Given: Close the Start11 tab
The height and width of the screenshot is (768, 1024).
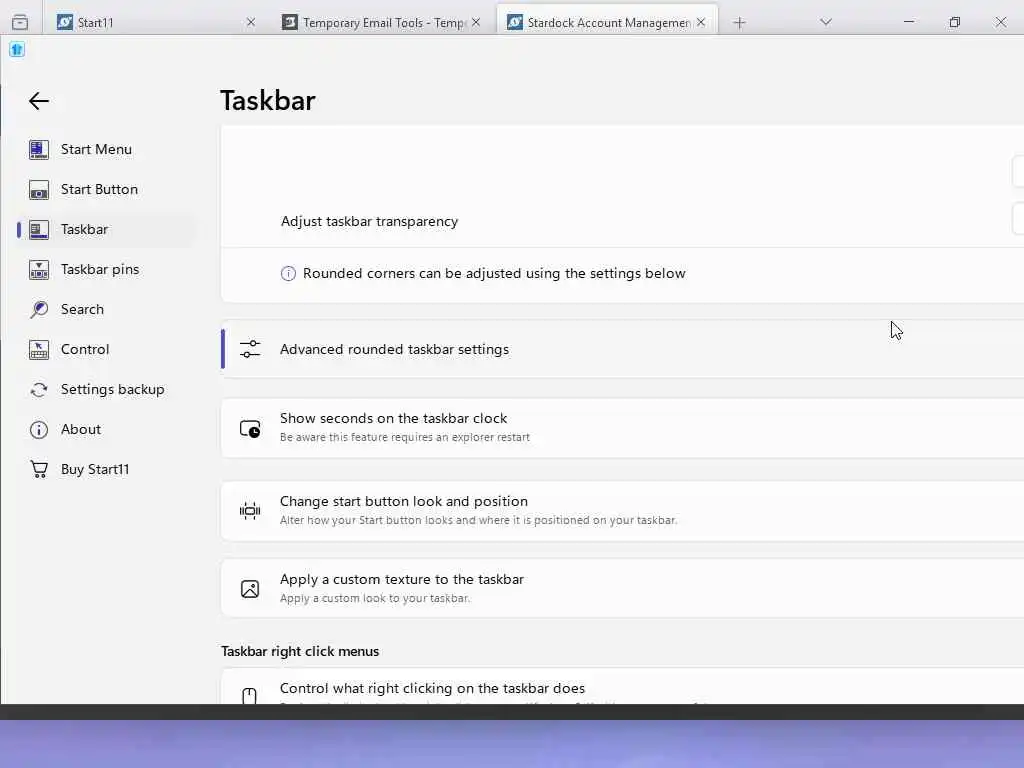Looking at the screenshot, I should point(251,22).
